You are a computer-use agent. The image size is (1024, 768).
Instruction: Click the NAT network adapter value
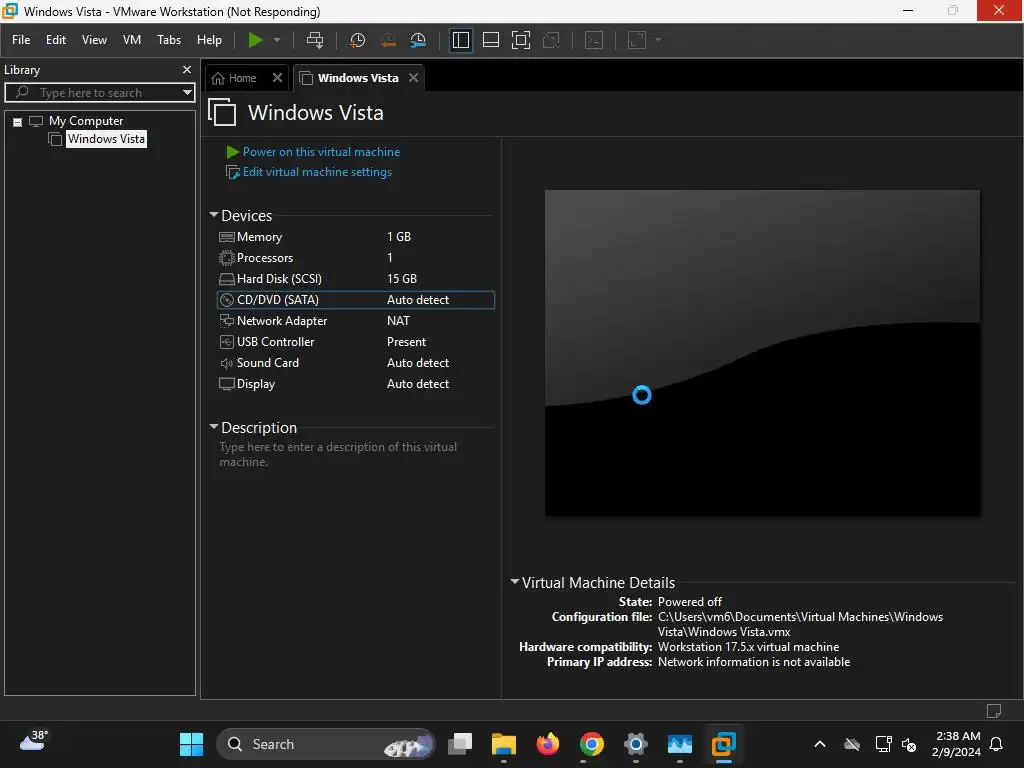click(x=398, y=321)
